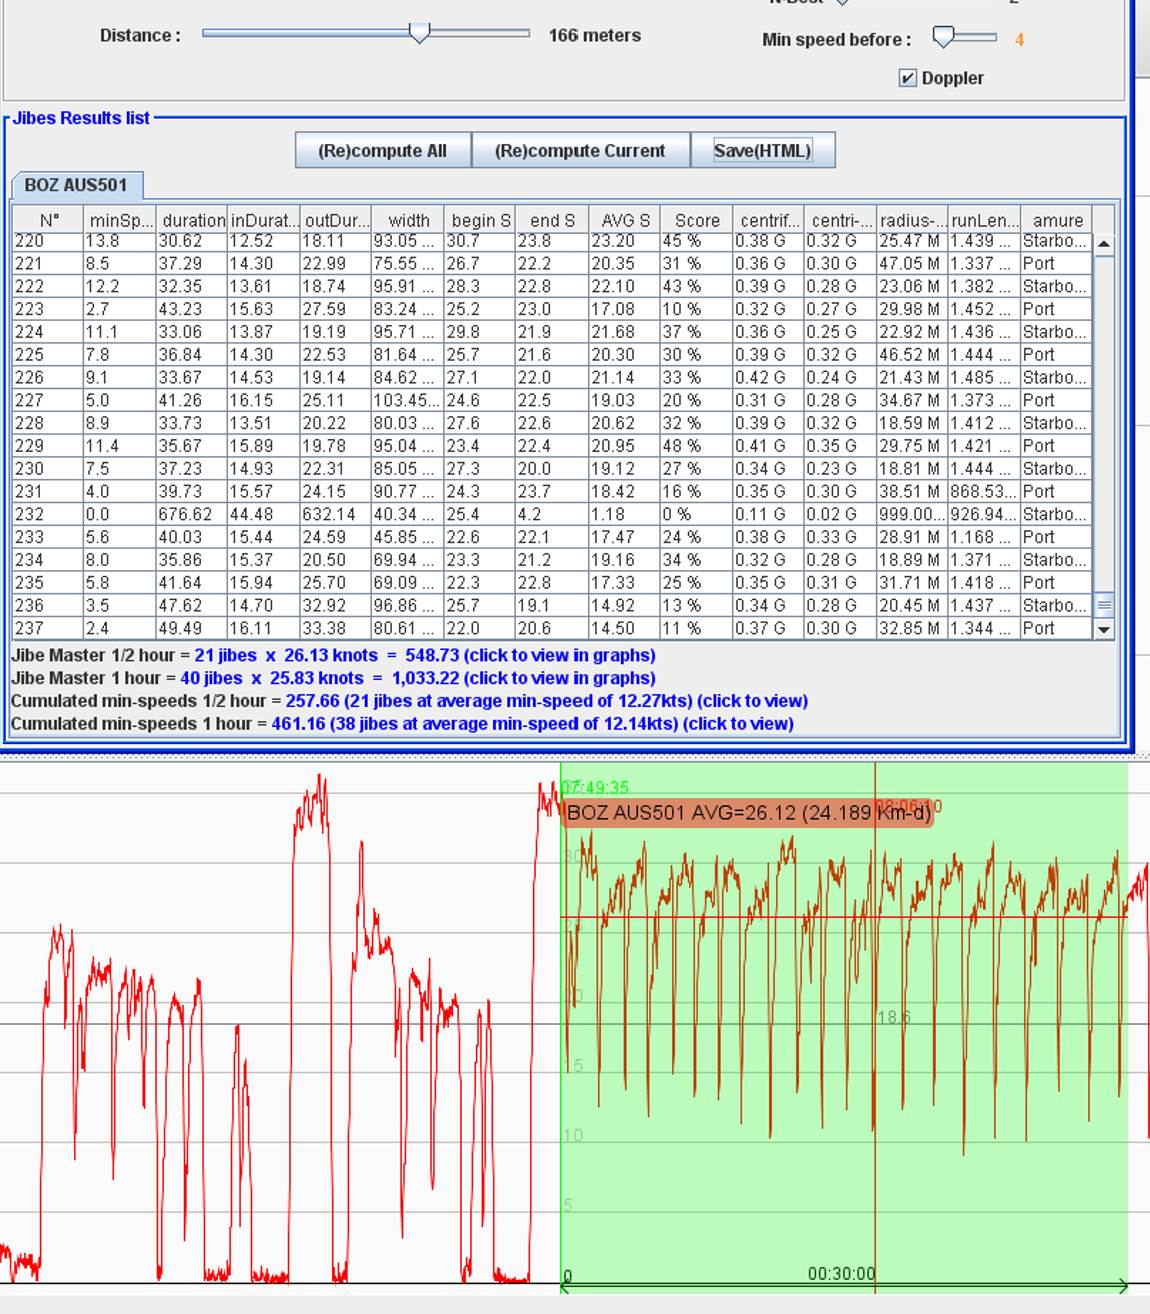This screenshot has width=1150, height=1314.
Task: Click the Distance slider thumb
Action: (419, 33)
